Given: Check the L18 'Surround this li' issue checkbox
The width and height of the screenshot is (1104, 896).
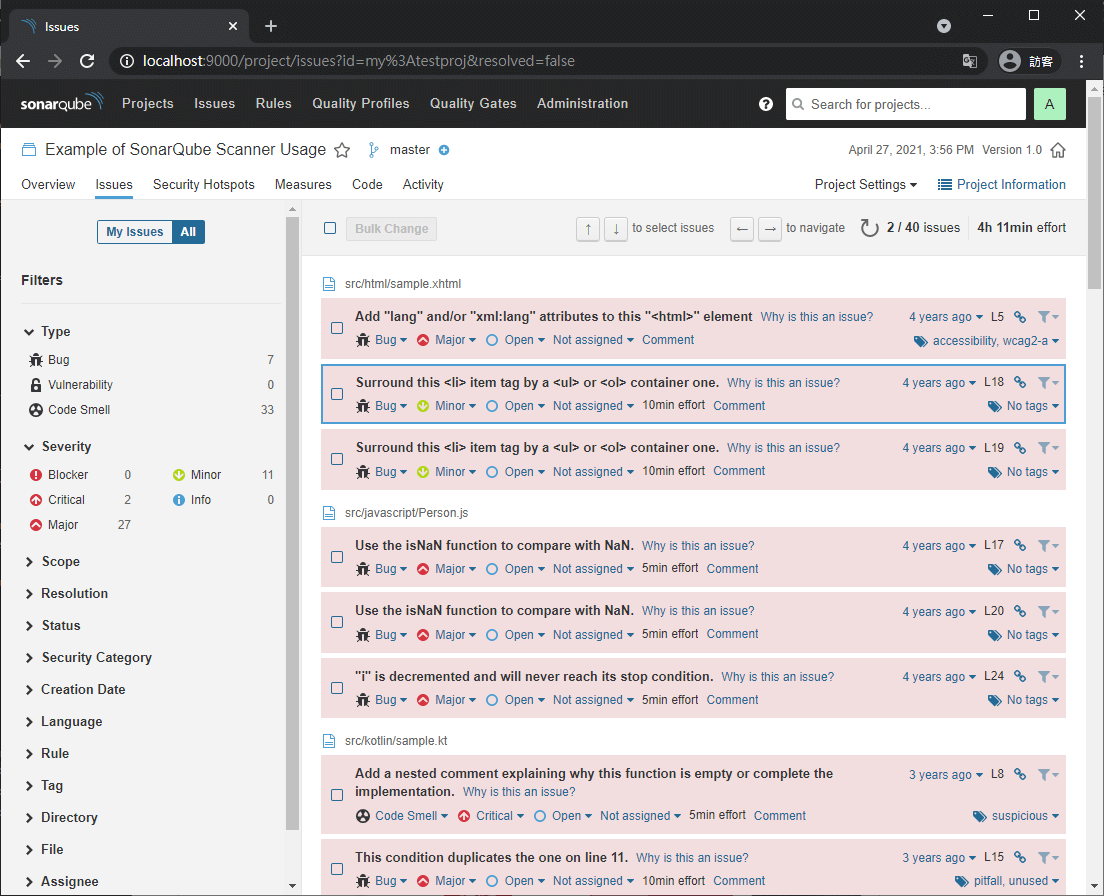Looking at the screenshot, I should coord(337,394).
